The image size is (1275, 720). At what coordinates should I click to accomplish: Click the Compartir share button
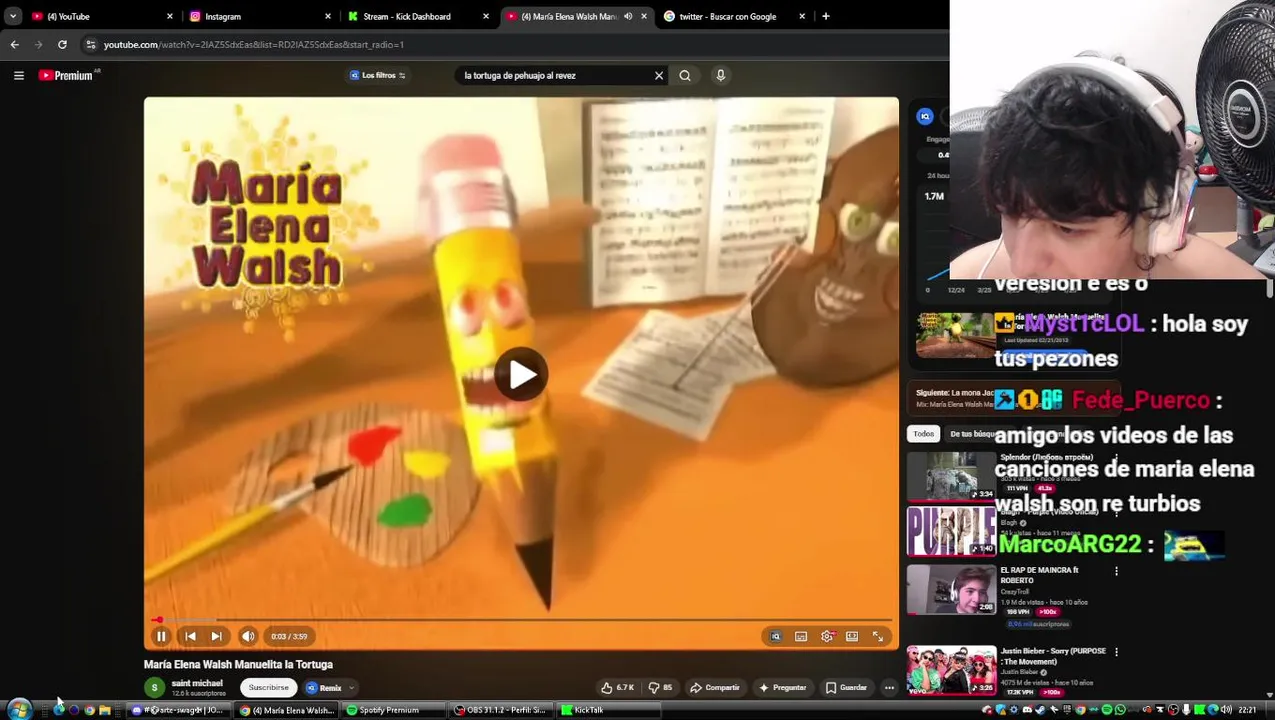pos(715,688)
